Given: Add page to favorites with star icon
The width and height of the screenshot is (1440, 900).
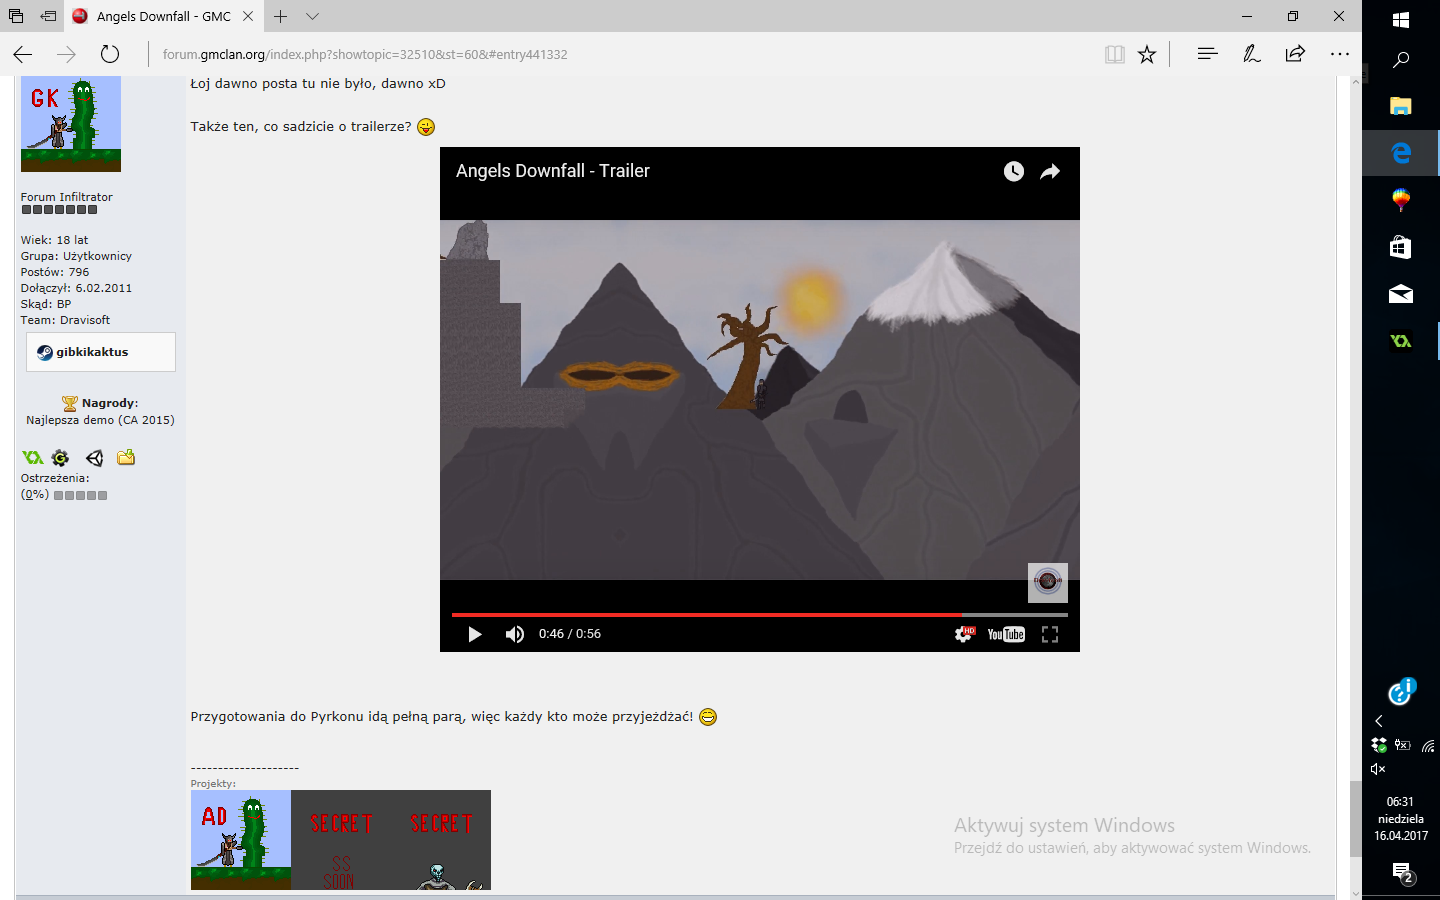Looking at the screenshot, I should click(1147, 55).
